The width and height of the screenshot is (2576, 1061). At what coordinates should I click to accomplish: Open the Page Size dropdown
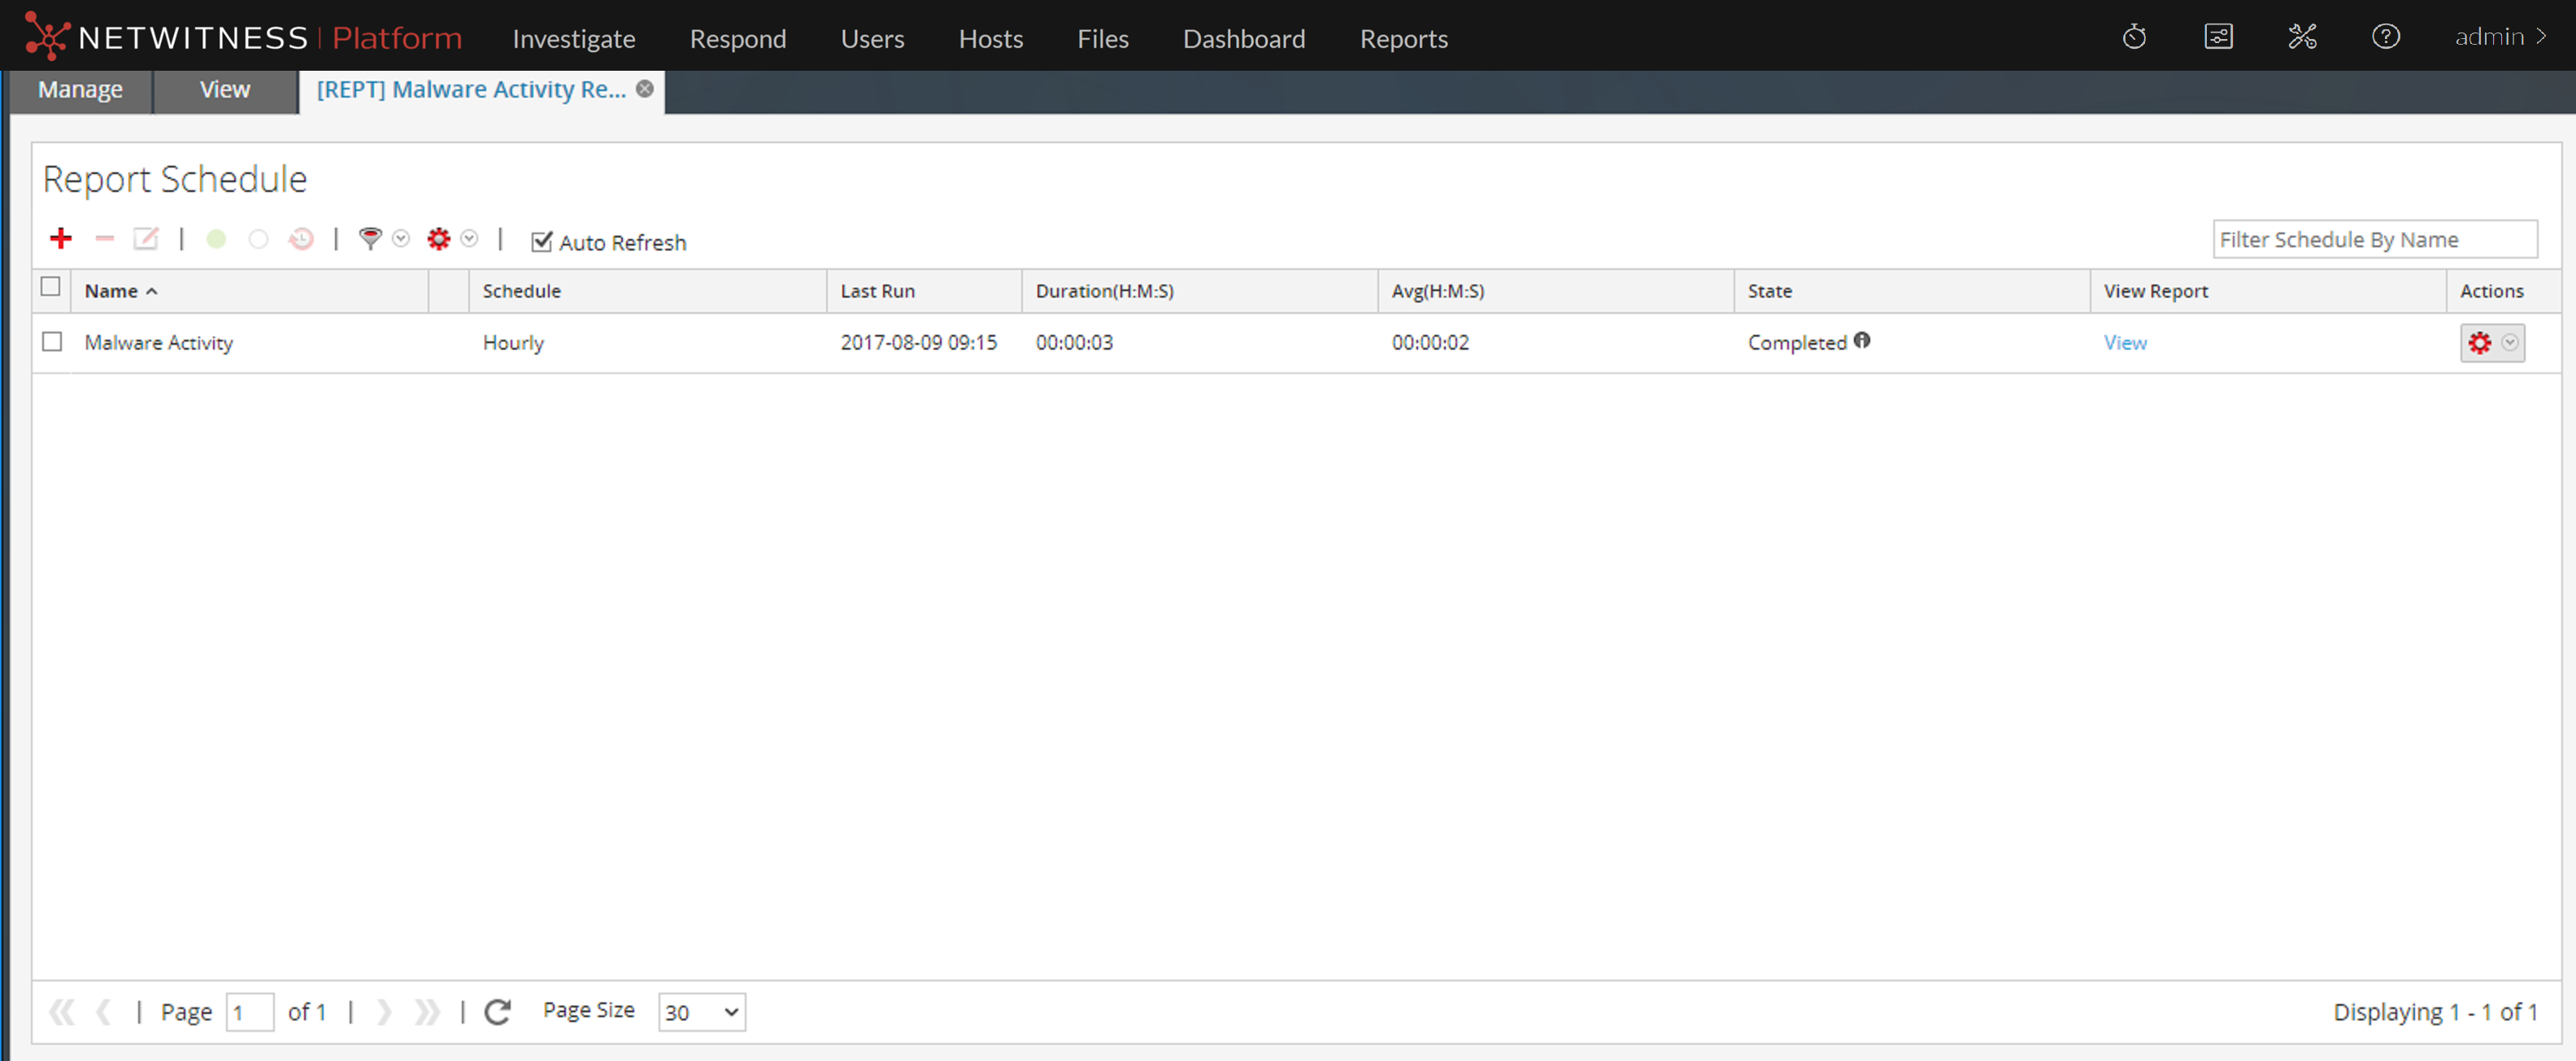tap(702, 1012)
